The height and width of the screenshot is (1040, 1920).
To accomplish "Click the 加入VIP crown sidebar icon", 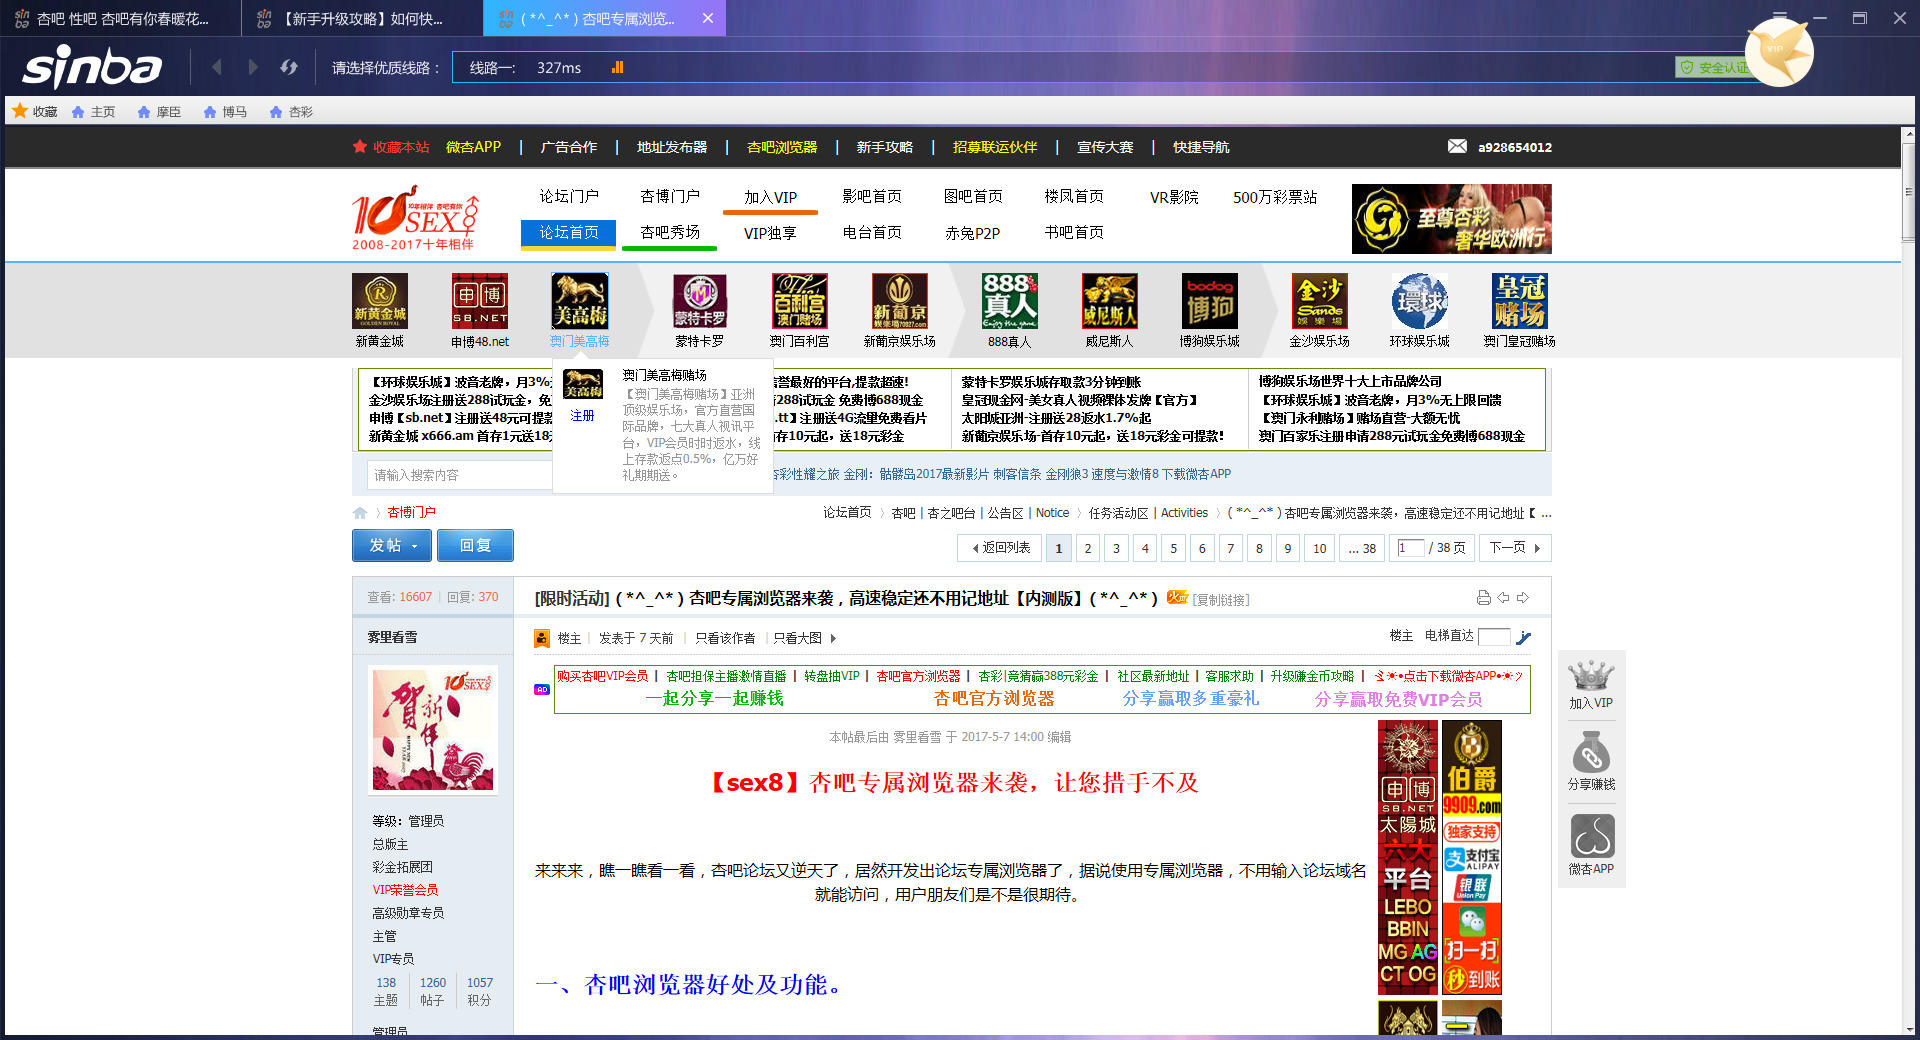I will (1591, 684).
